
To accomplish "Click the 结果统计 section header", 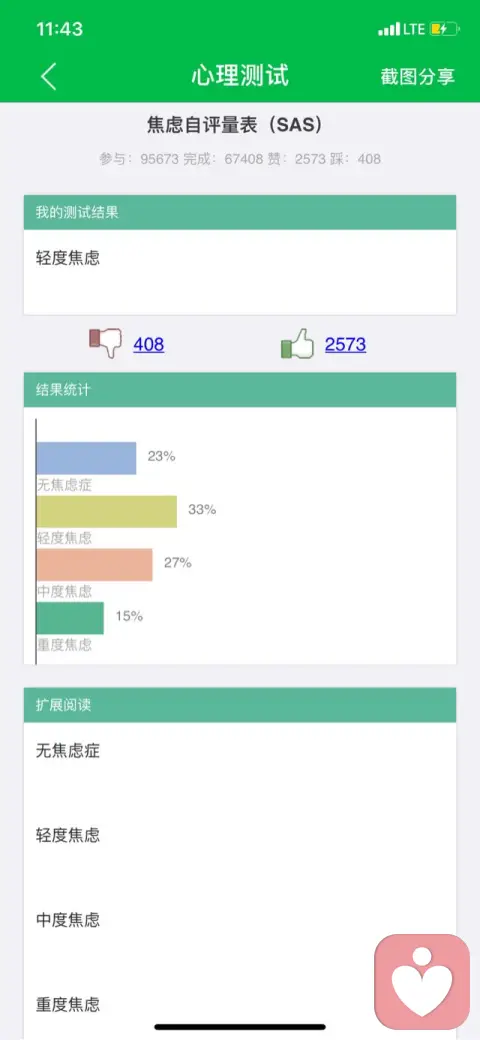I will coord(240,390).
